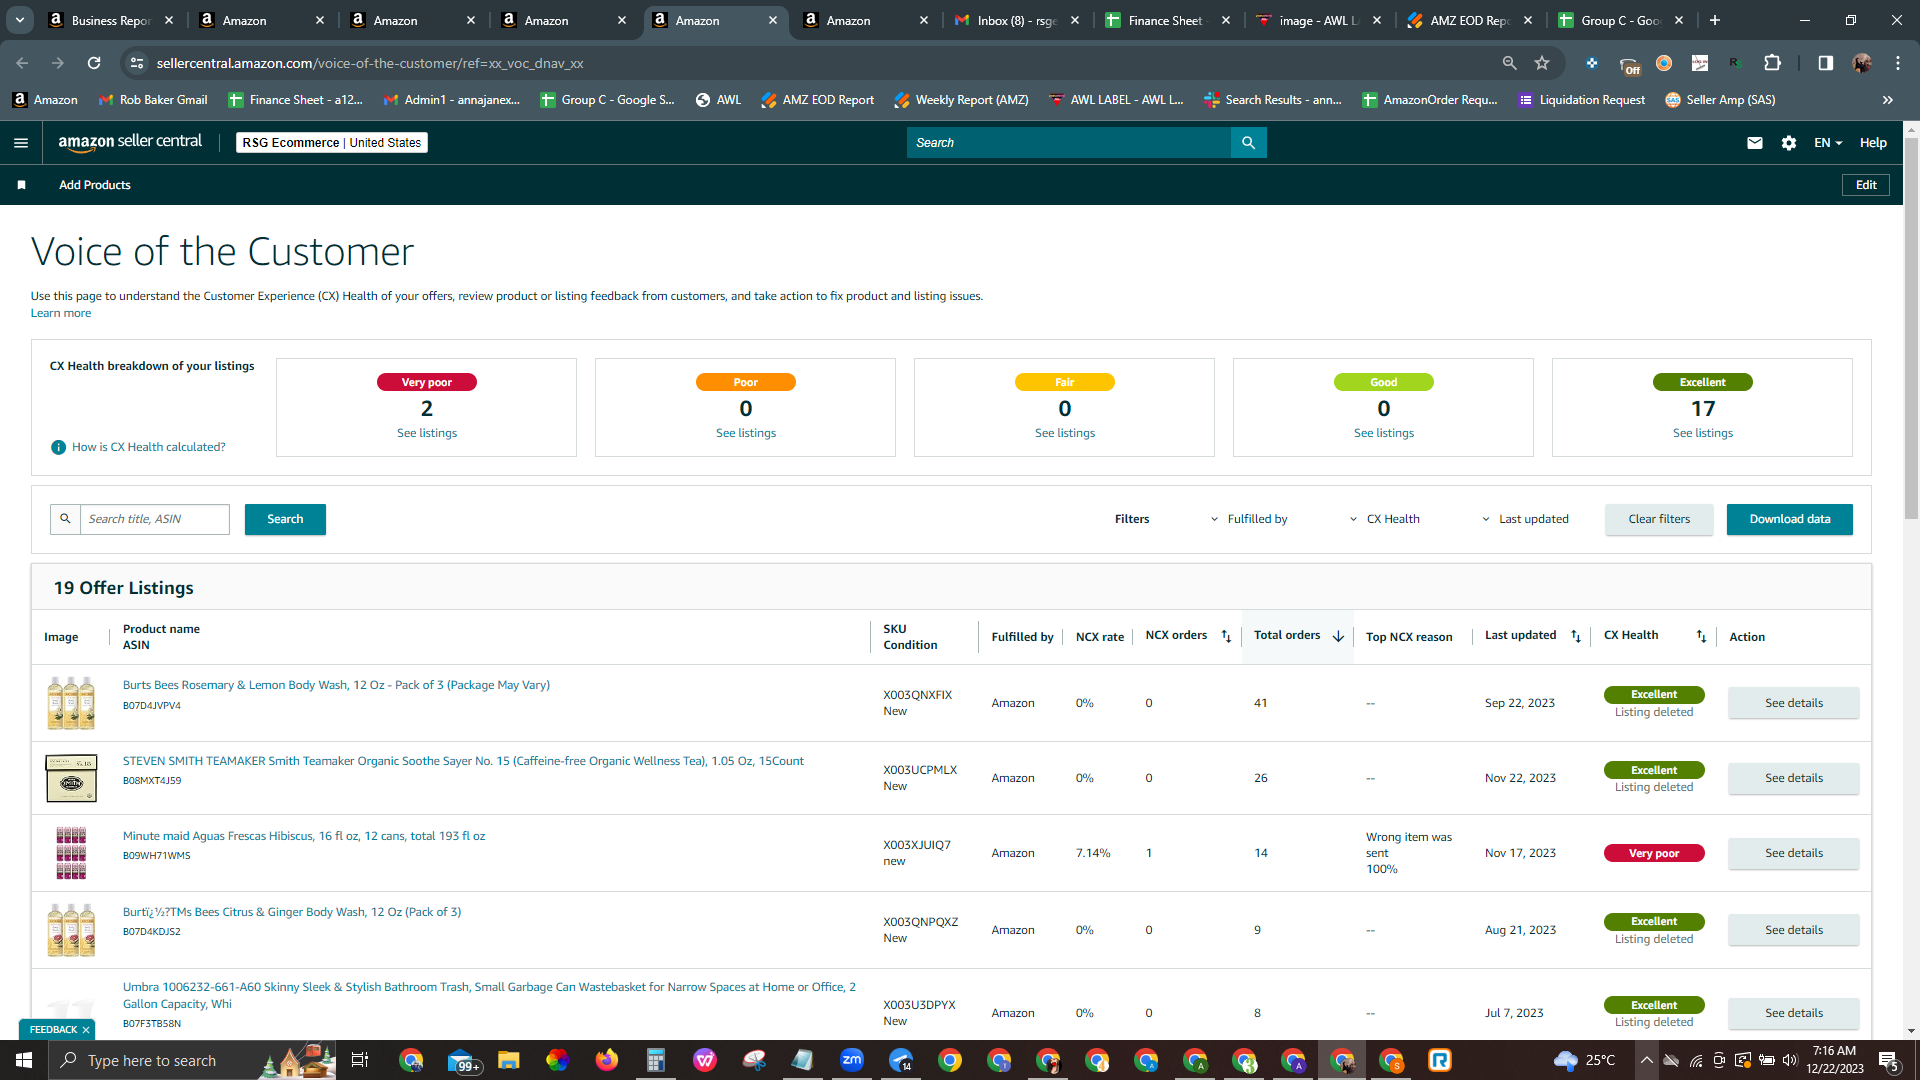Click the Smith Teamaker product thumbnail
Image resolution: width=1920 pixels, height=1080 pixels.
71,778
